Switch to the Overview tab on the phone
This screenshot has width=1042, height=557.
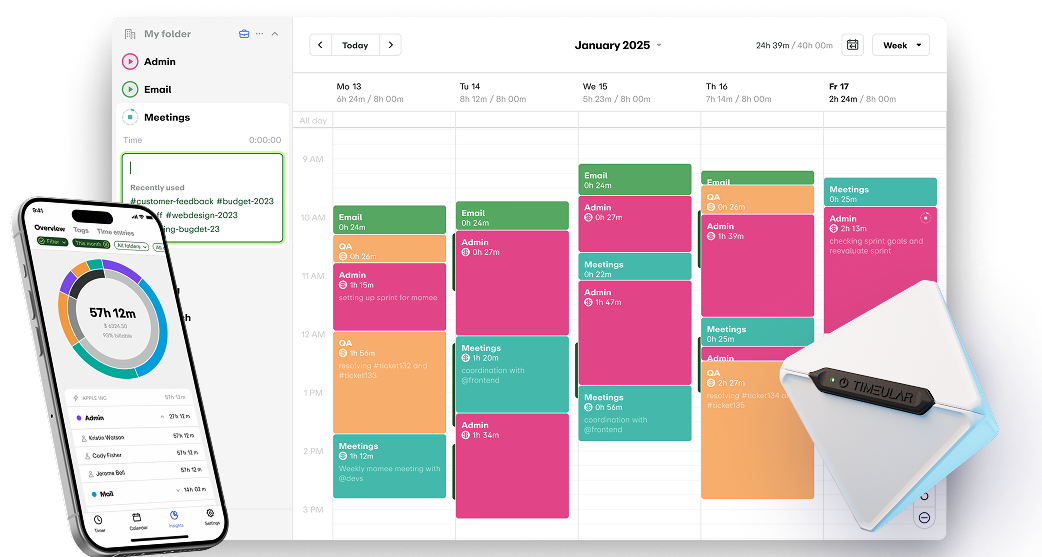(x=50, y=228)
